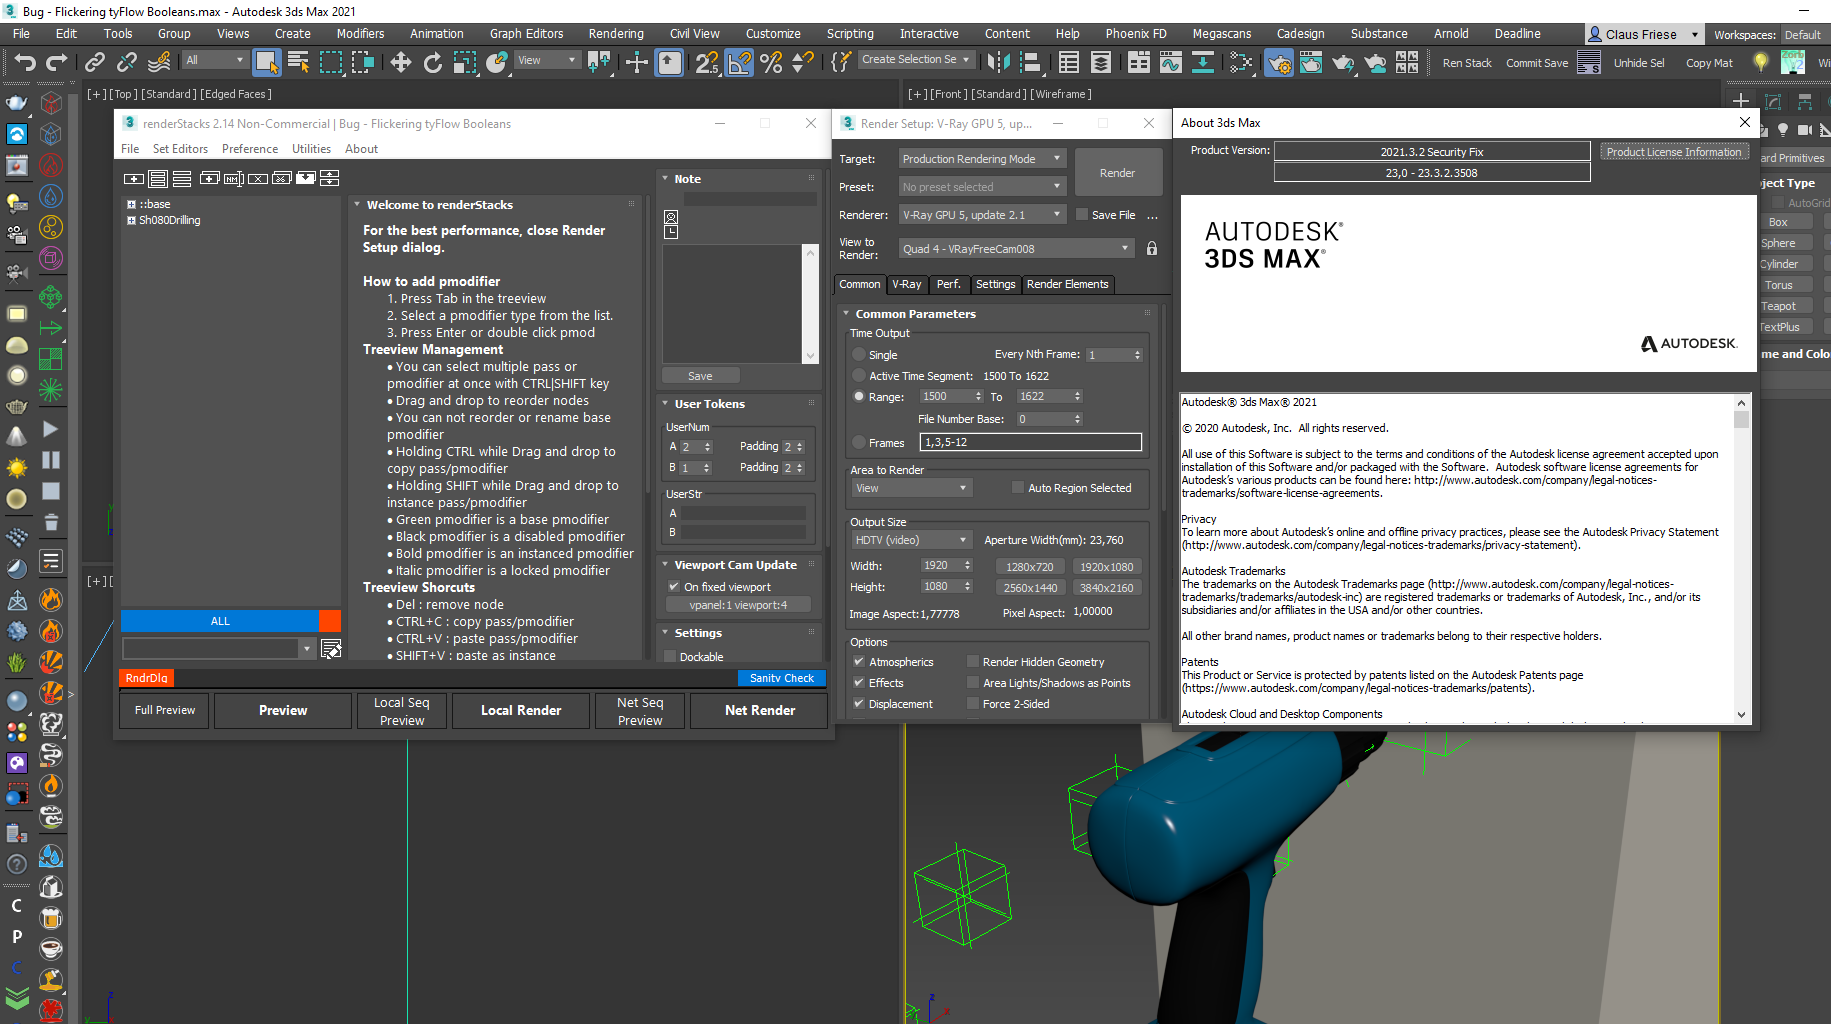Open the Rendered Frame Window icon
Screen dimensions: 1831x1024
1310,62
